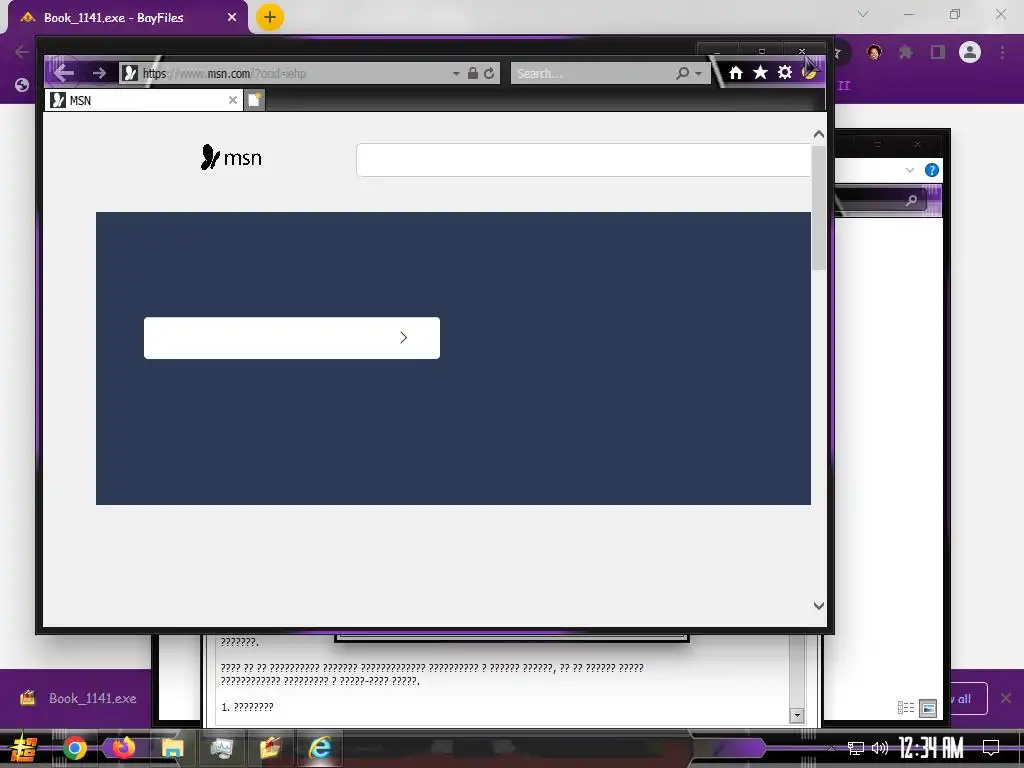Go to the Internet Explorer home page
Screen dimensions: 1024x768
(736, 73)
